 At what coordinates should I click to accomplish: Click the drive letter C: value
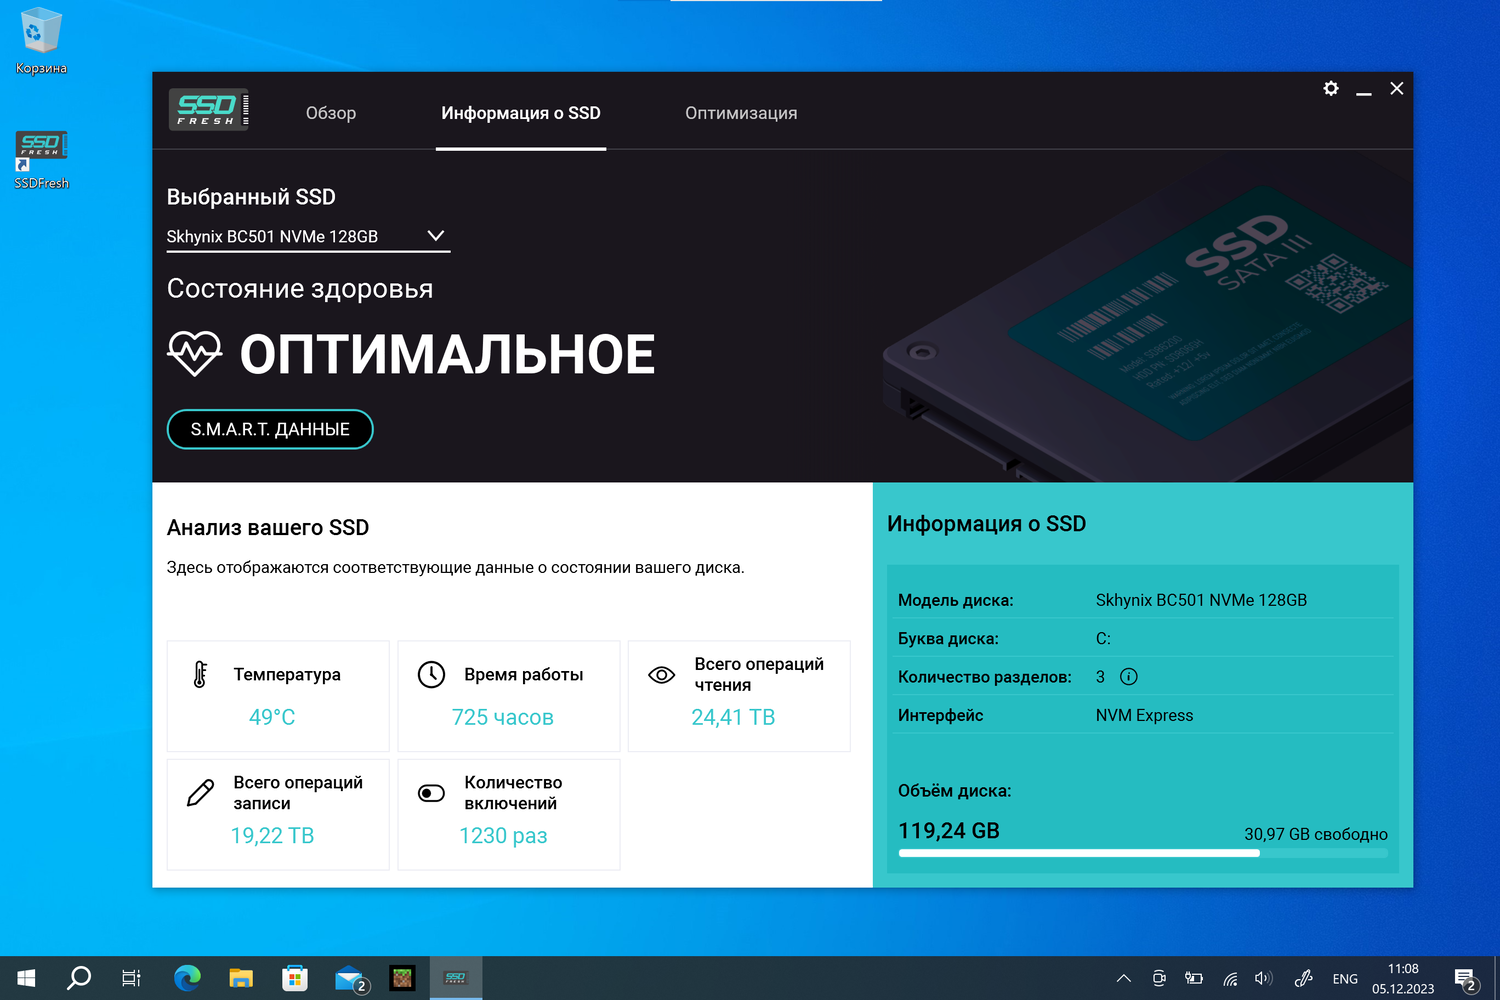click(1103, 639)
